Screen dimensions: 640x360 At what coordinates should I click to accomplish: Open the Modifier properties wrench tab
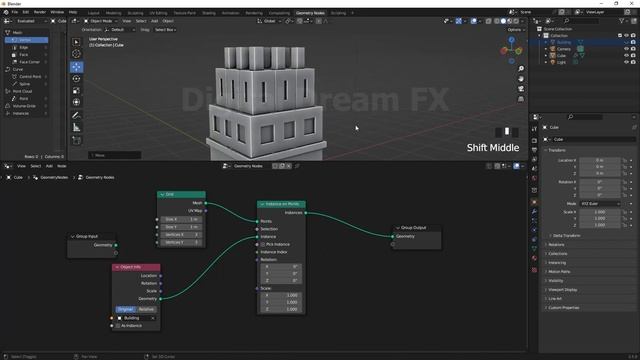point(534,211)
